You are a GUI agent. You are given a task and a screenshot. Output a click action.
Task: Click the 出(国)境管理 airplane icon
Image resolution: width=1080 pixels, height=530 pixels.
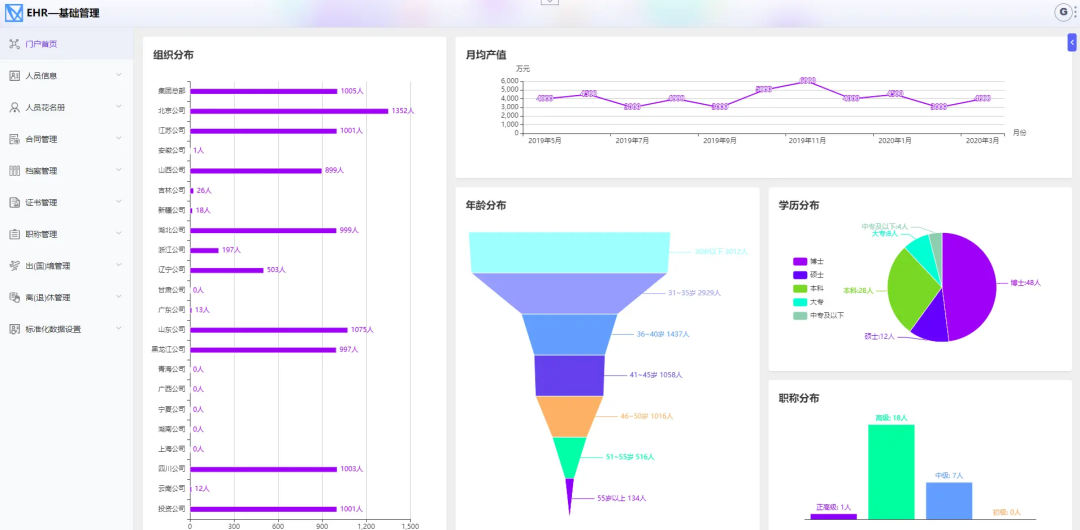14,265
